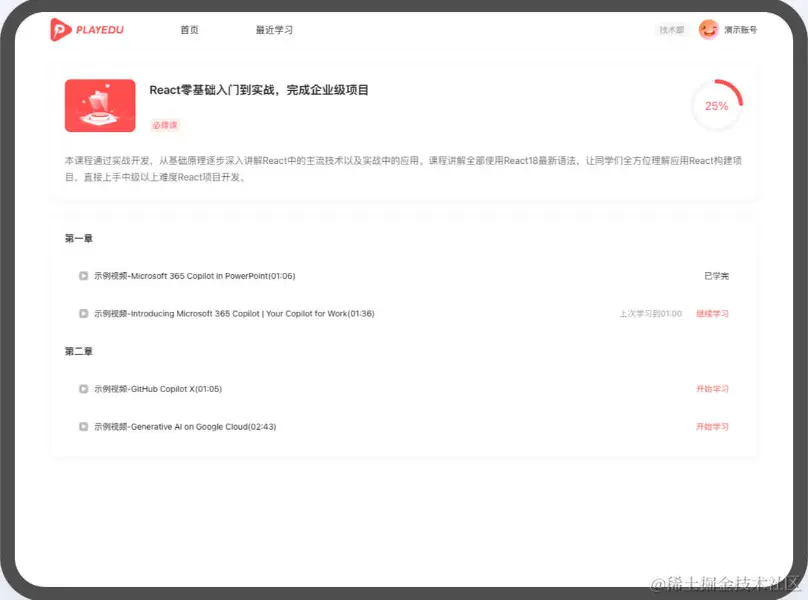Viewport: 808px width, 600px height.
Task: Click the course description paragraph
Action: 403,169
